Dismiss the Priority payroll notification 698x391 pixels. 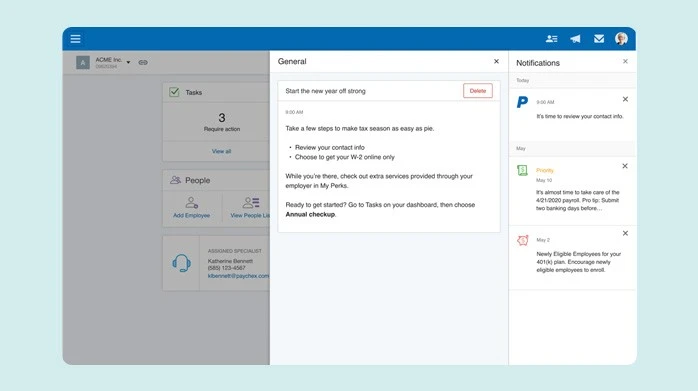tap(625, 166)
